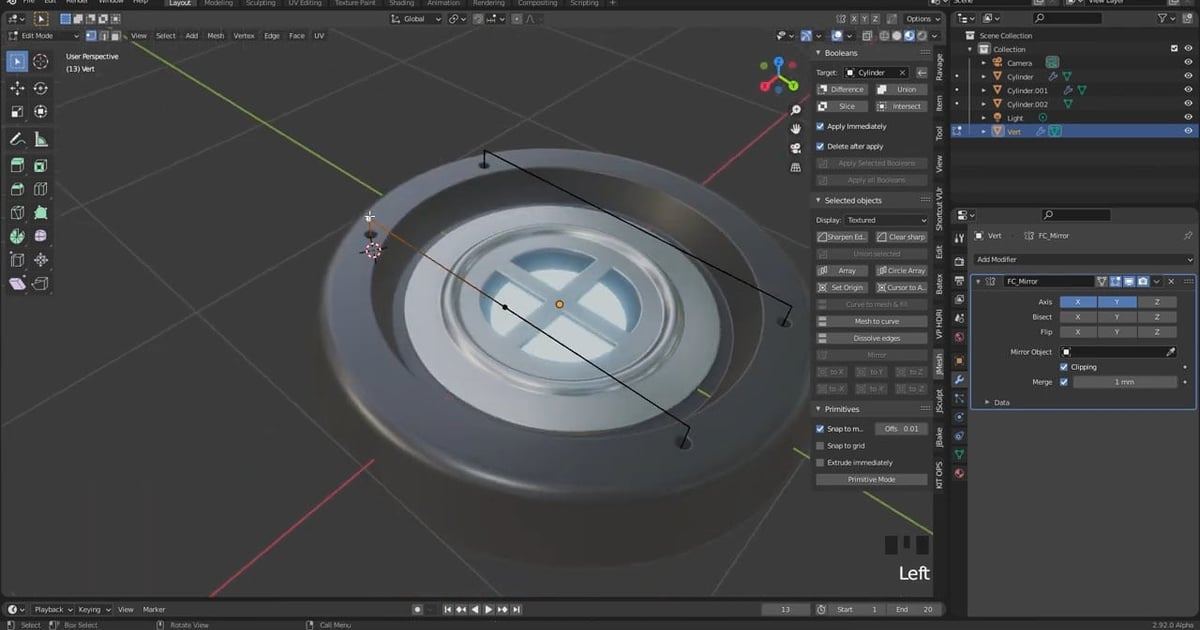Open the Add Modifier dropdown
Screen dimensions: 1200x630
(1084, 259)
